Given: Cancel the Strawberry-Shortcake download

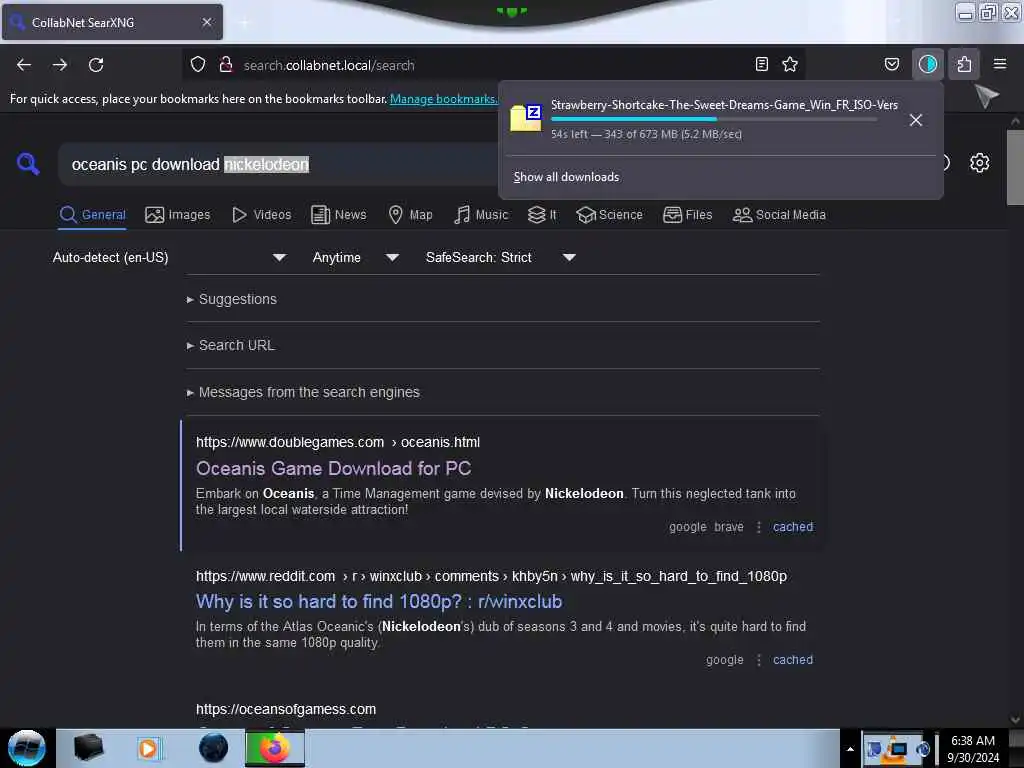Looking at the screenshot, I should [x=916, y=120].
